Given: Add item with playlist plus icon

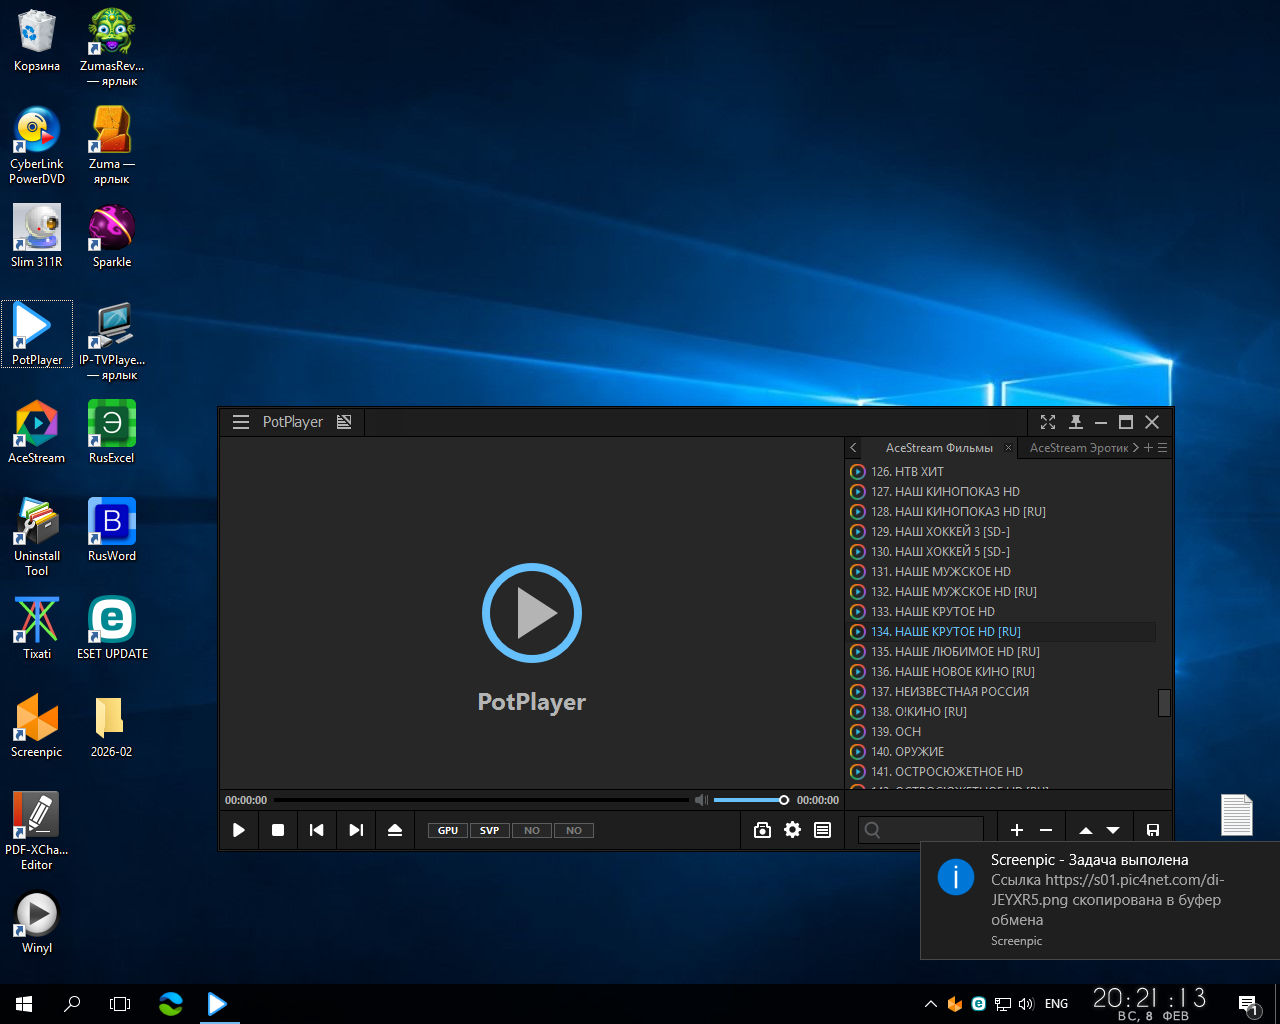Looking at the screenshot, I should (x=1016, y=830).
